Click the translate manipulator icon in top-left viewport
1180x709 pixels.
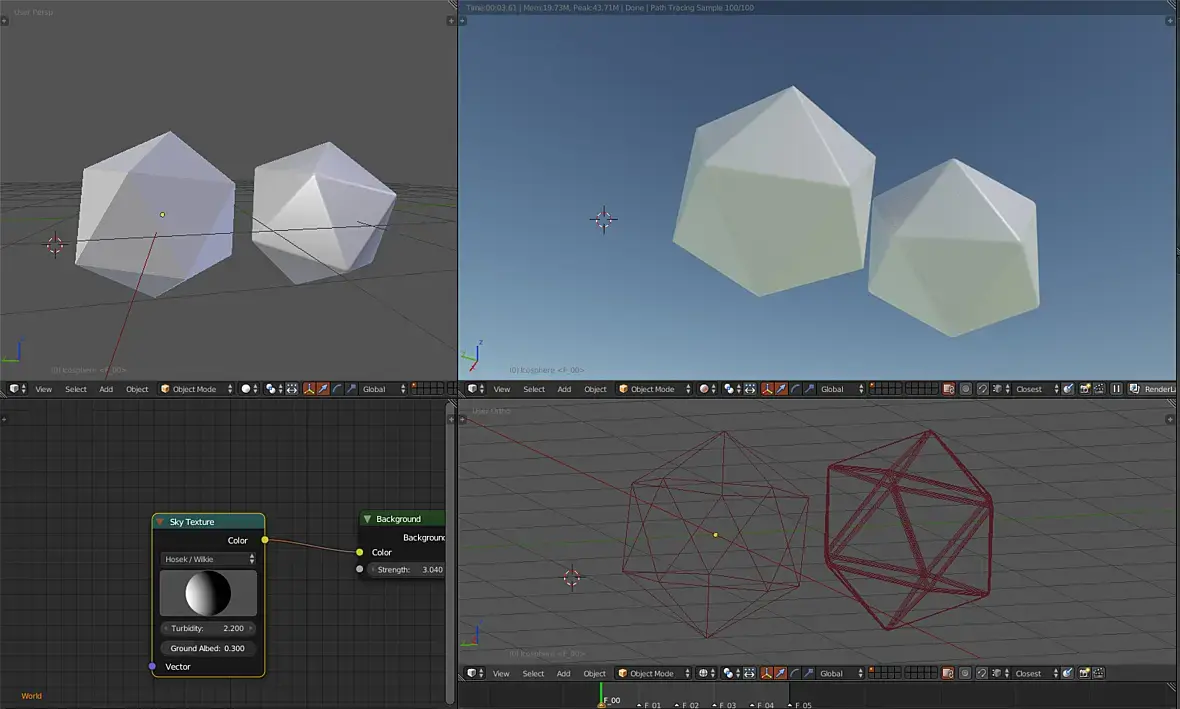coord(323,389)
